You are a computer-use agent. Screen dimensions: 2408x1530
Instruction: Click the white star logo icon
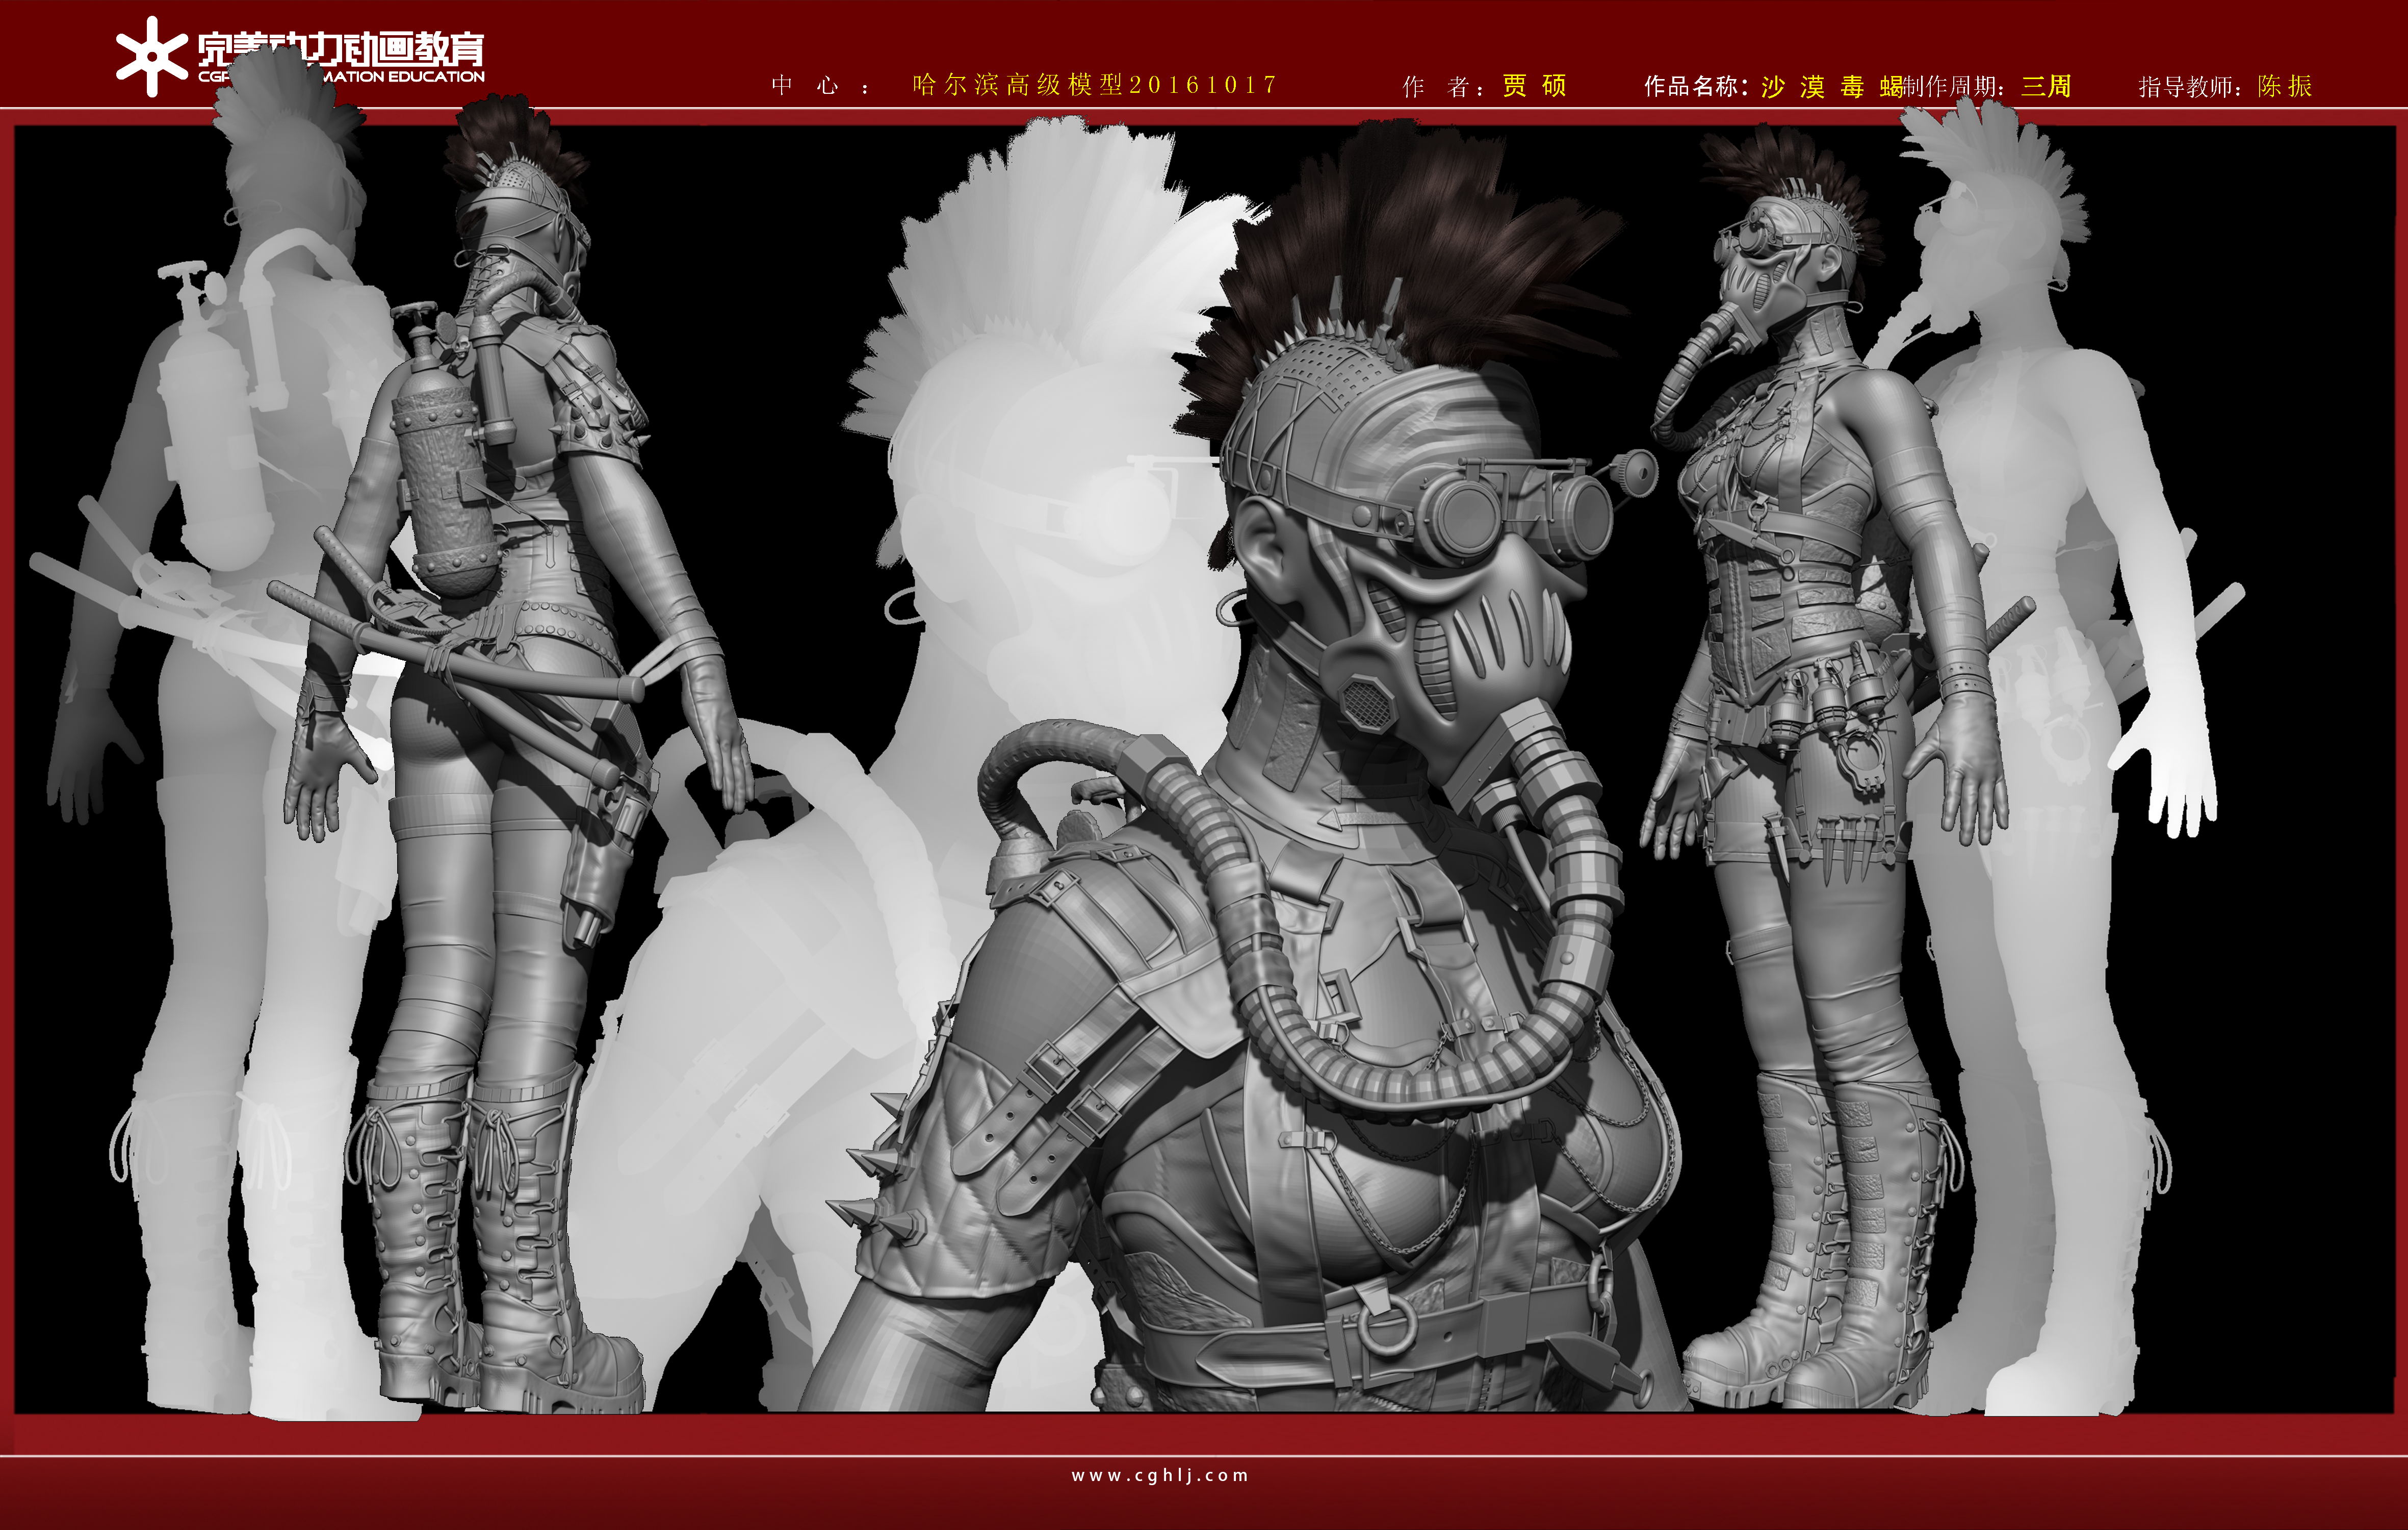[151, 57]
